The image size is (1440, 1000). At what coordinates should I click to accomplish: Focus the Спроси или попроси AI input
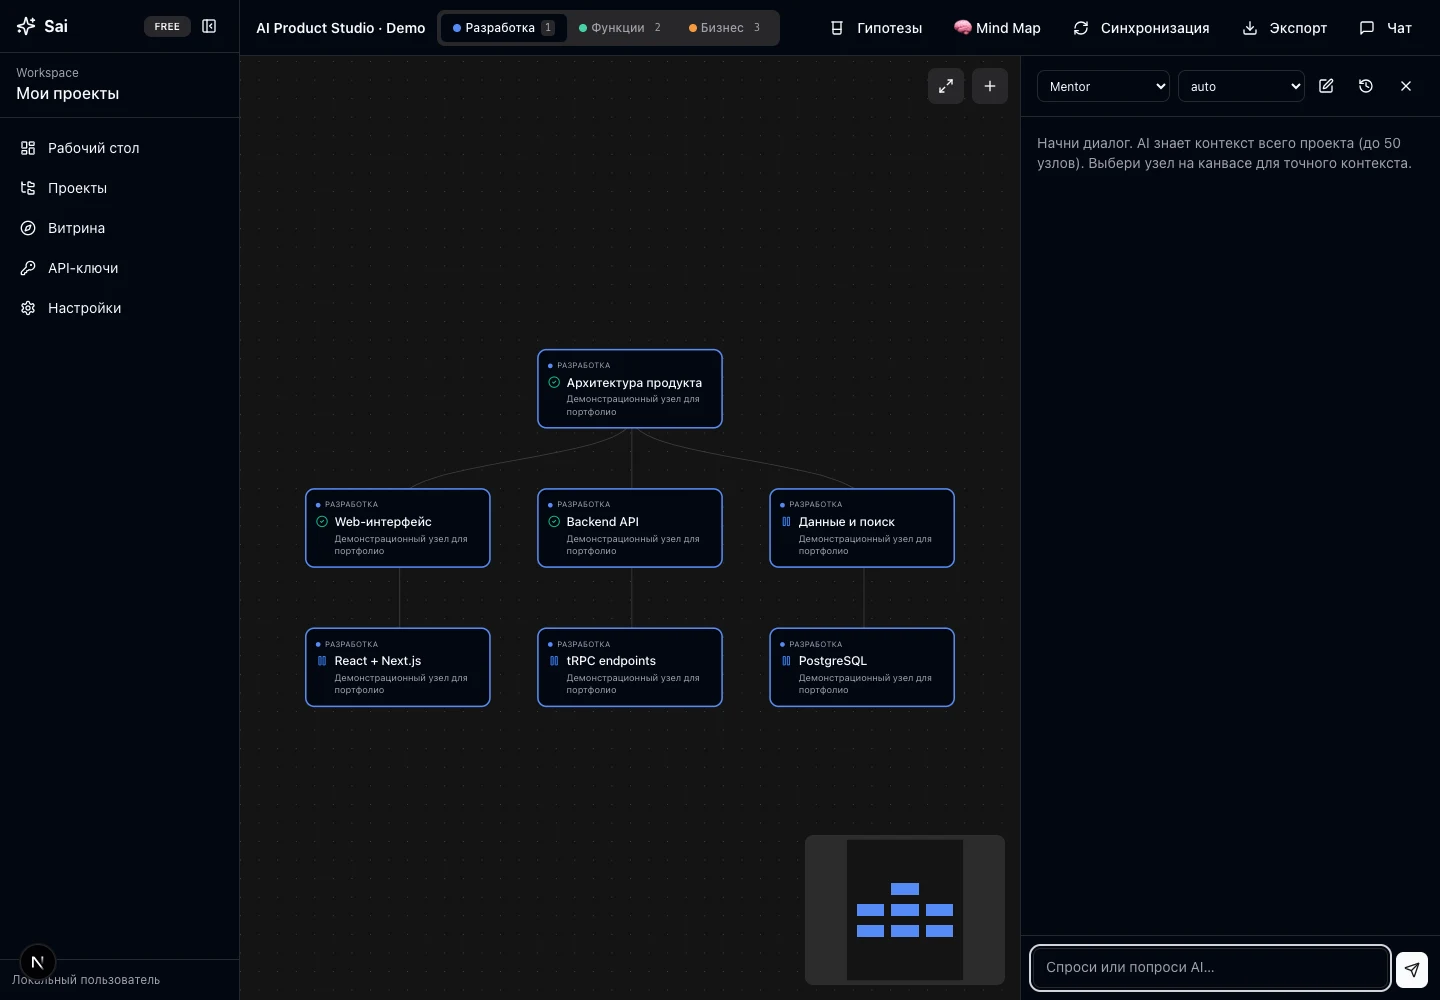pyautogui.click(x=1210, y=967)
